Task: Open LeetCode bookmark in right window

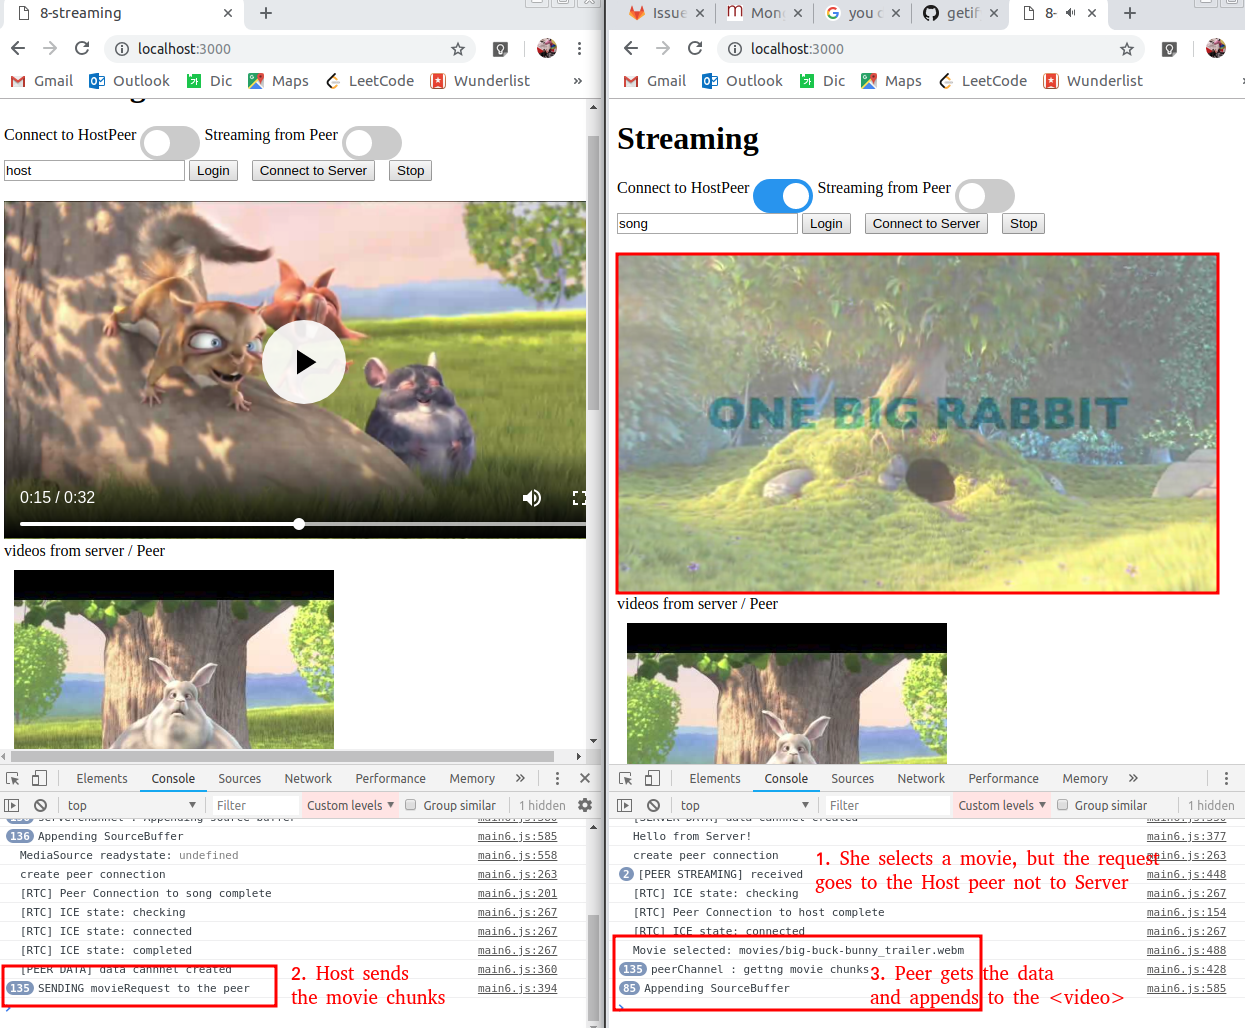Action: (x=983, y=81)
